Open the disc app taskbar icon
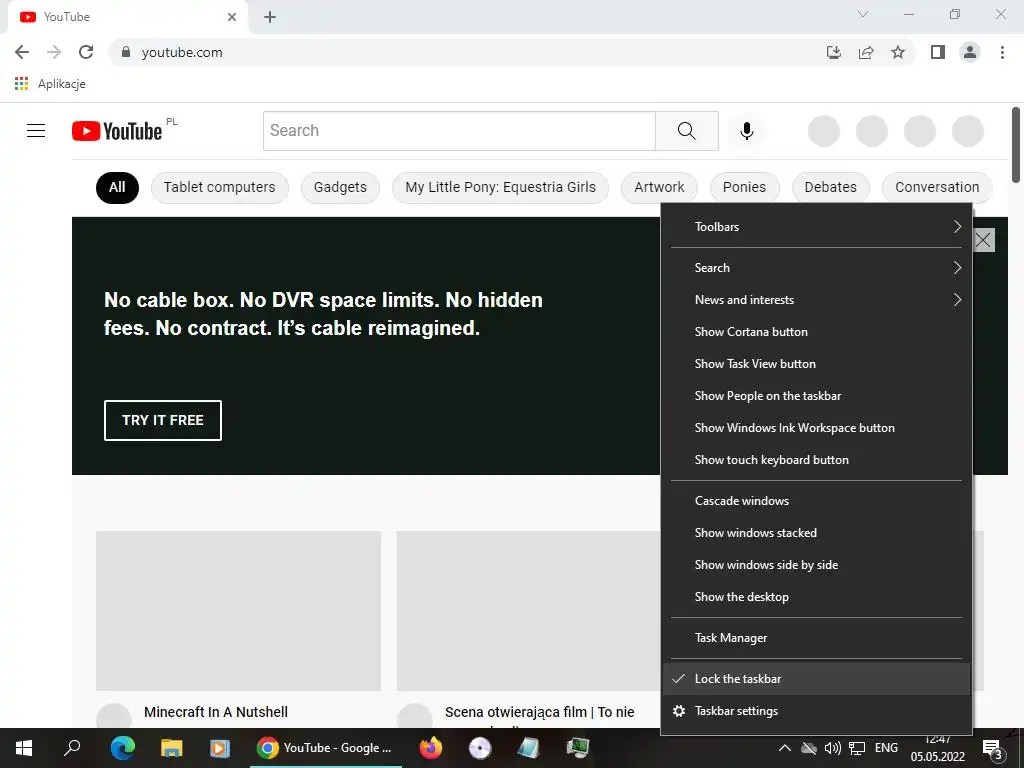This screenshot has width=1024, height=768. [479, 748]
